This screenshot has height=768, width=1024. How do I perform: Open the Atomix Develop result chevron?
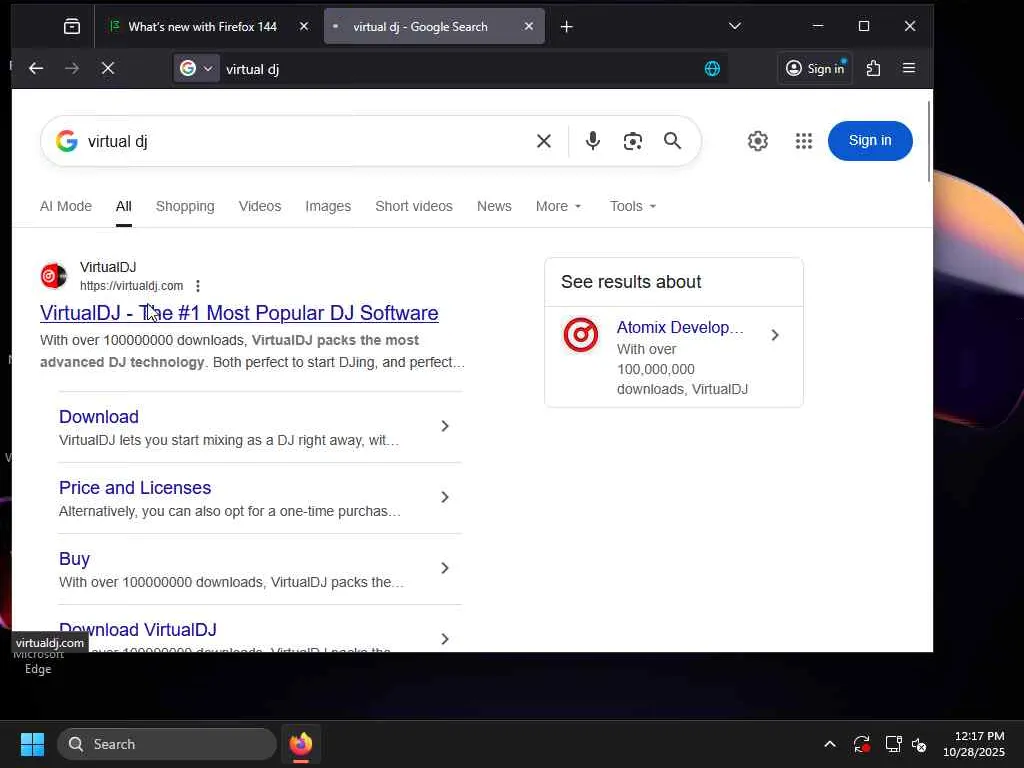tap(775, 335)
